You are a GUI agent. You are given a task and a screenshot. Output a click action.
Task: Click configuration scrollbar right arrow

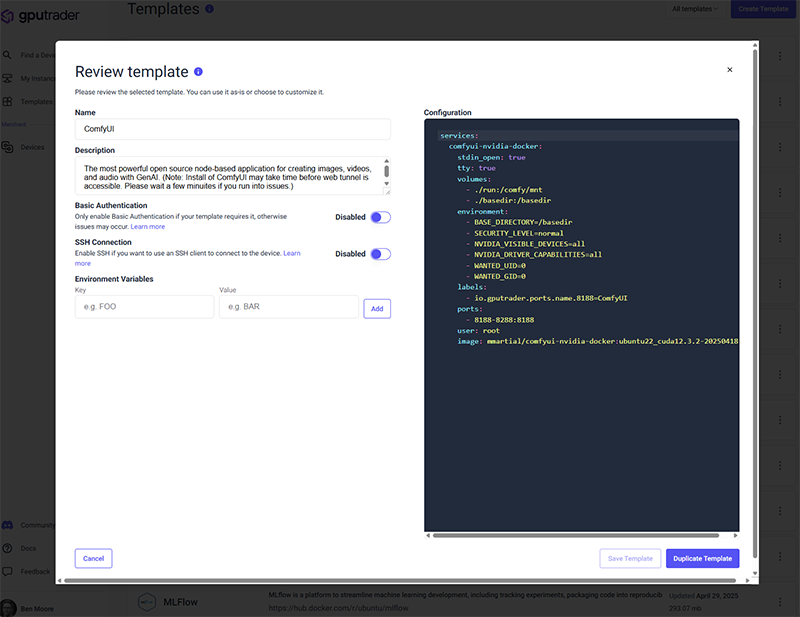pyautogui.click(x=735, y=535)
